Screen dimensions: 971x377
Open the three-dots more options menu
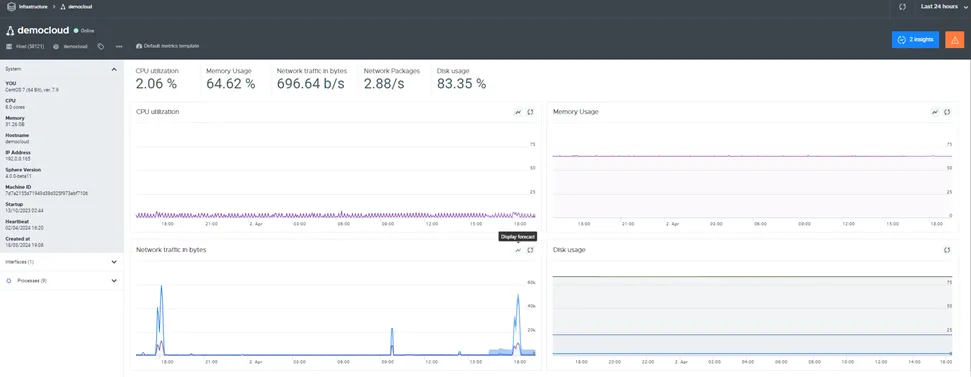pos(119,46)
